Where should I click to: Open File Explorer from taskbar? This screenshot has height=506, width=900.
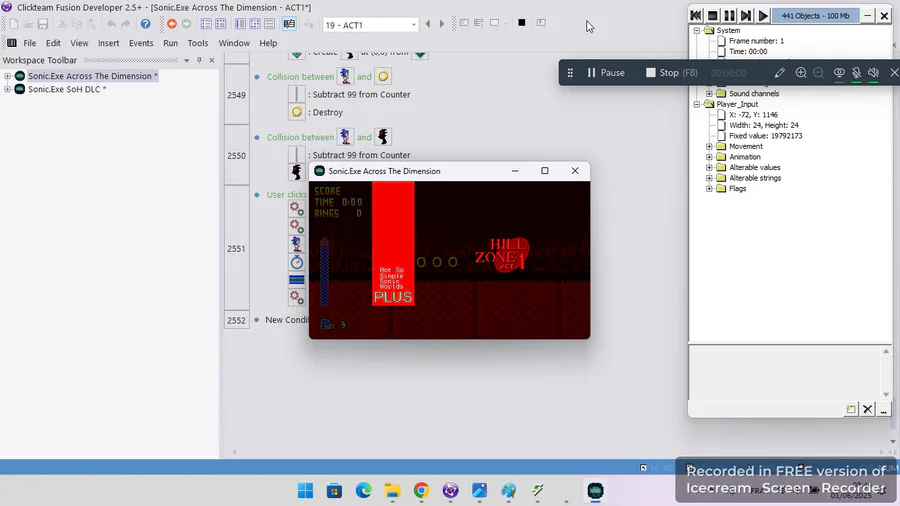coord(392,491)
